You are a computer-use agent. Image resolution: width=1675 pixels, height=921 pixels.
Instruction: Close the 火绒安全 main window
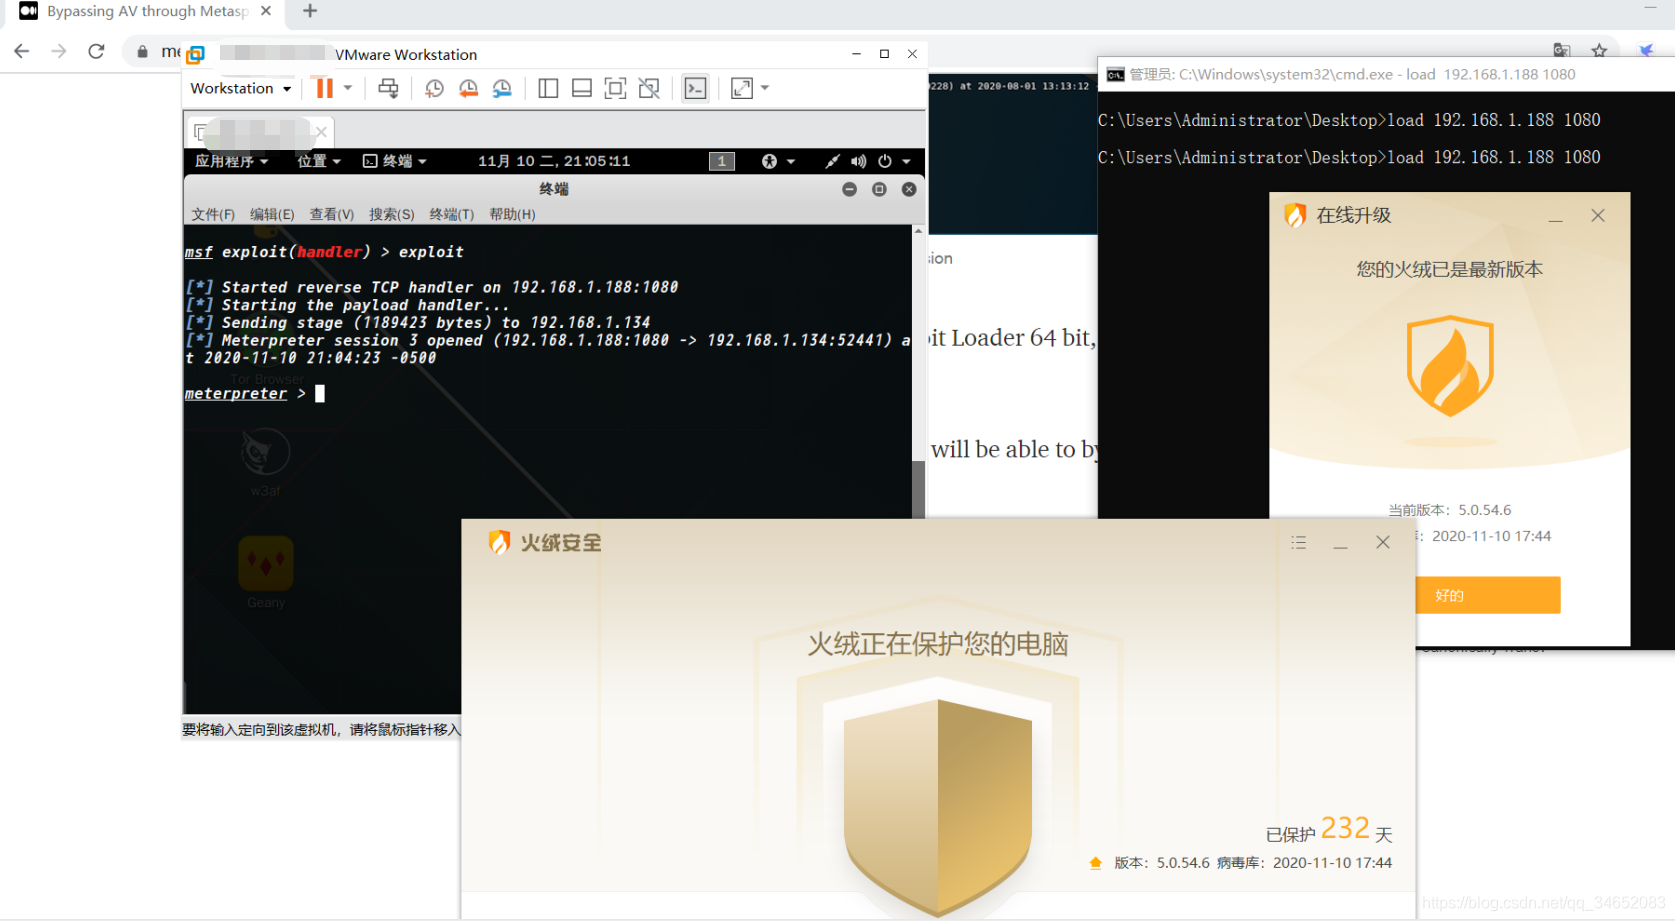point(1383,543)
